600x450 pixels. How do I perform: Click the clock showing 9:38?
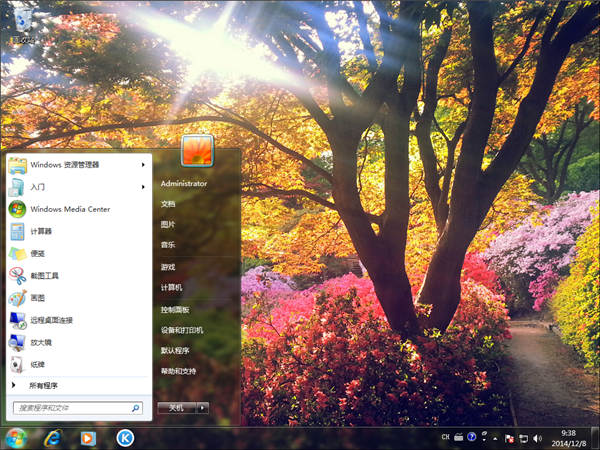pos(569,438)
